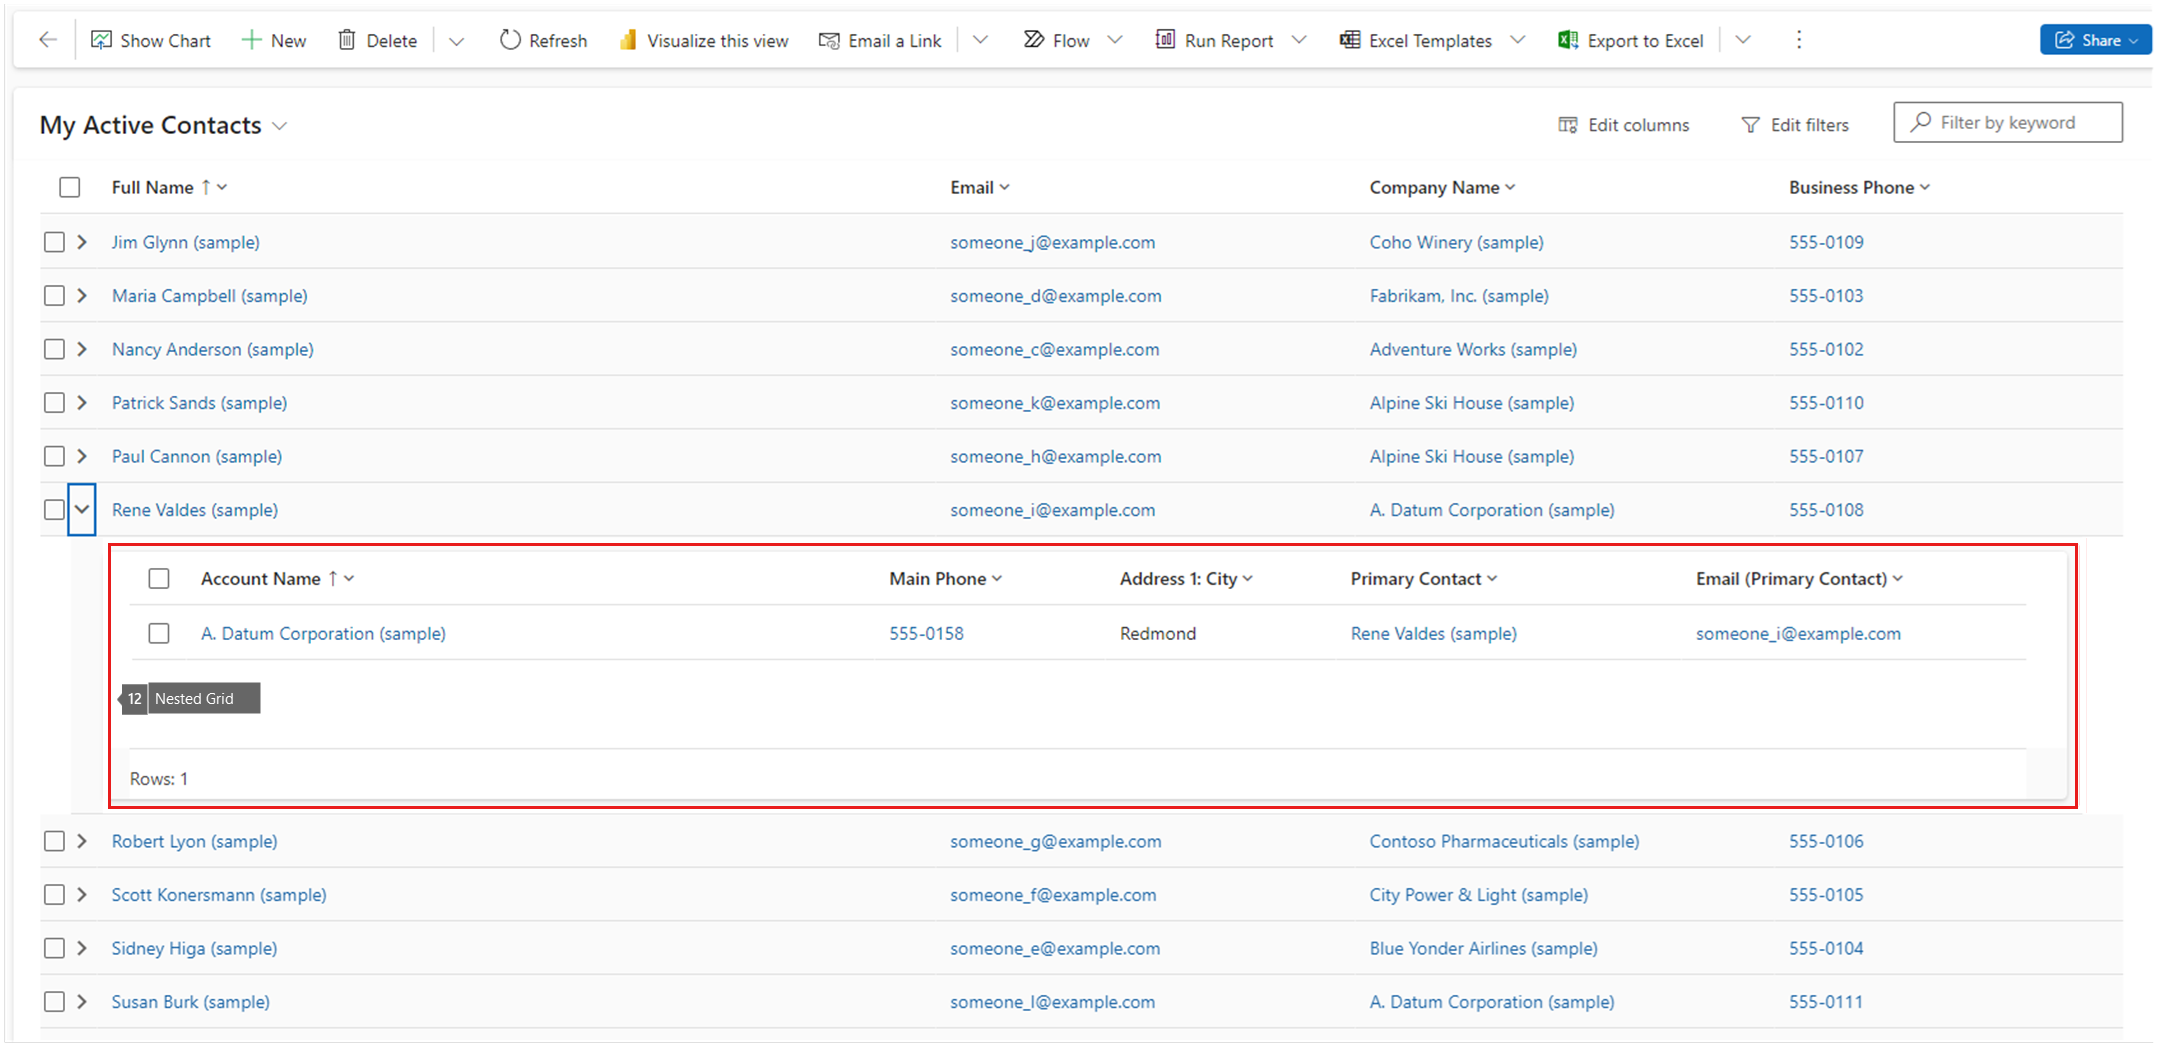
Task: Open the My Active Contacts view dropdown
Action: (280, 126)
